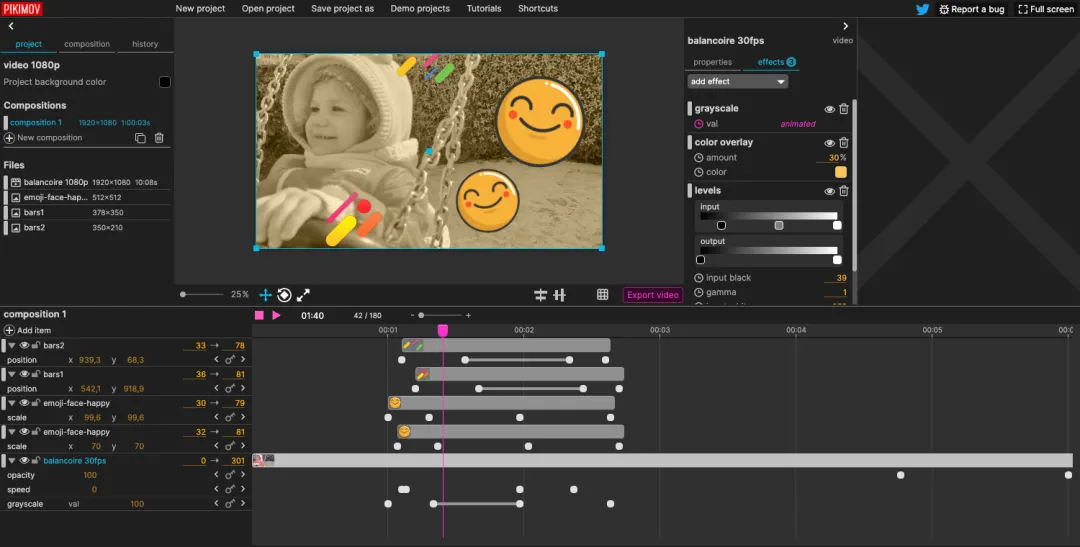
Task: Click the duplicate composition icon
Action: click(140, 138)
